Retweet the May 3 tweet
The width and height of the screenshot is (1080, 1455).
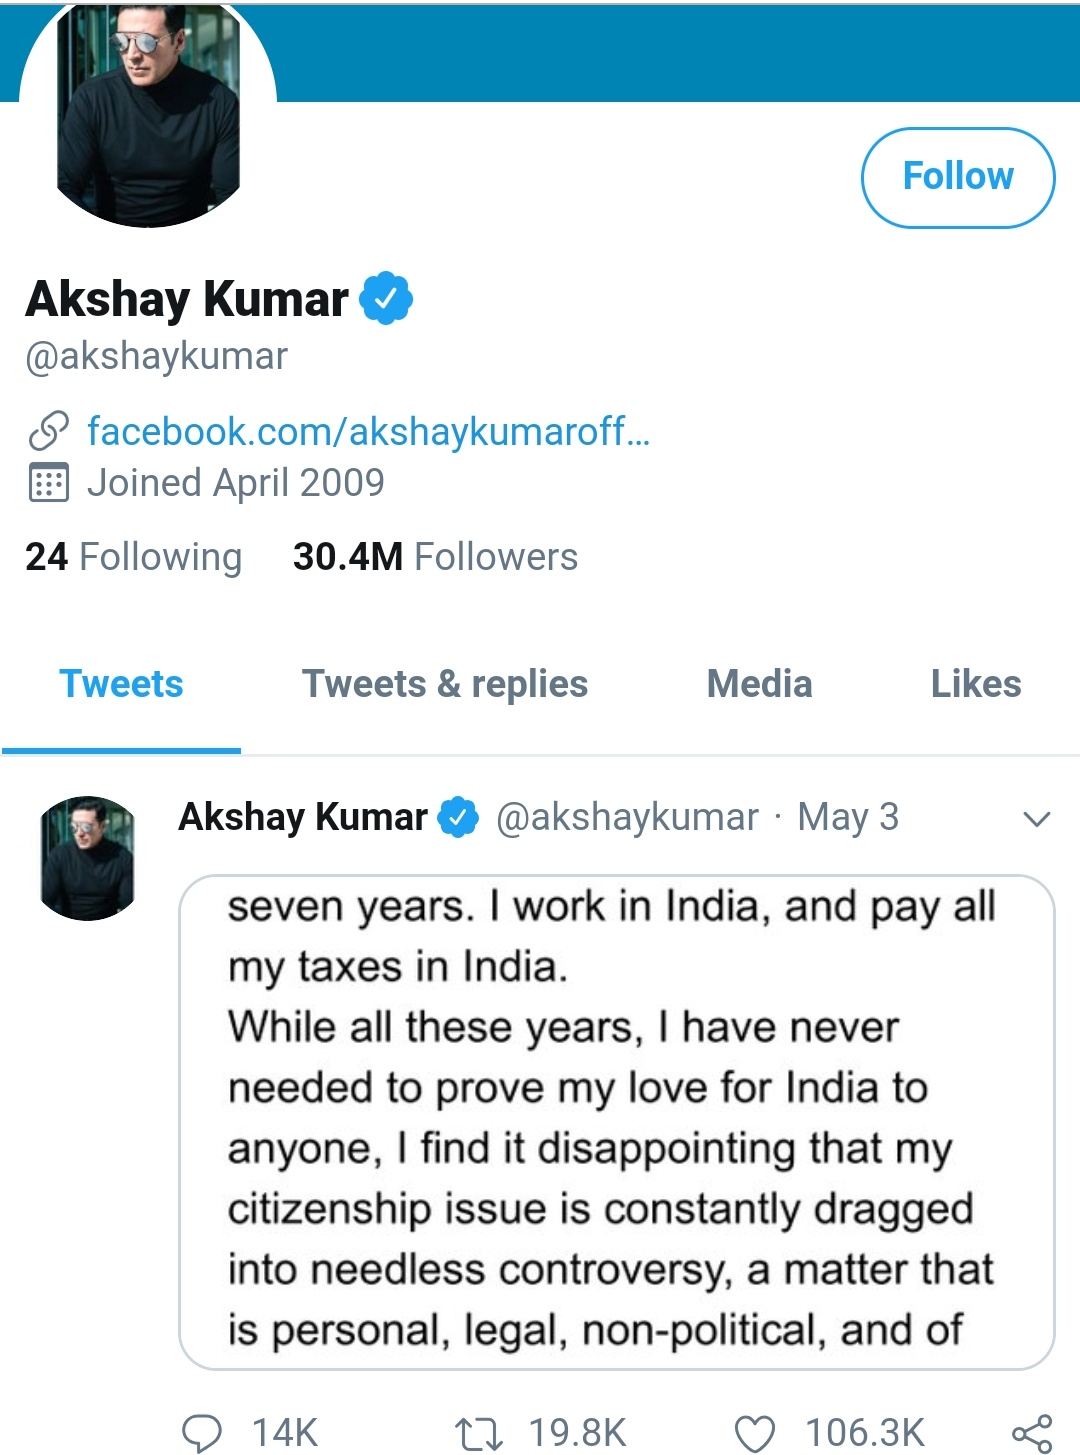(479, 1433)
